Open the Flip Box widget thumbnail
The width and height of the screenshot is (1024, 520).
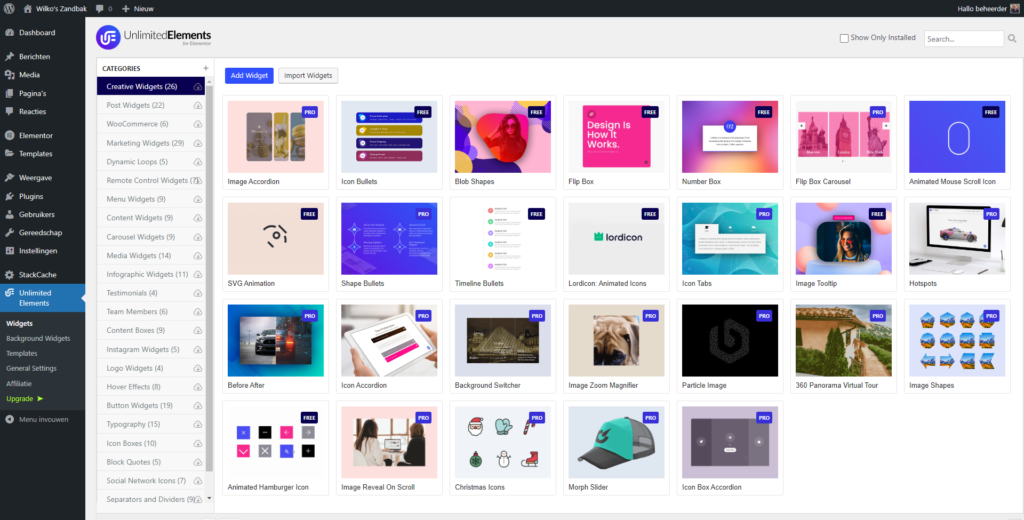(616, 137)
